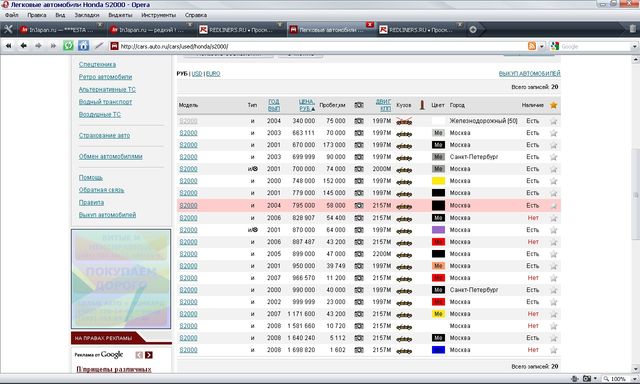The image size is (640, 384).
Task: Open the RSS feed icon in address bar
Action: 532,46
